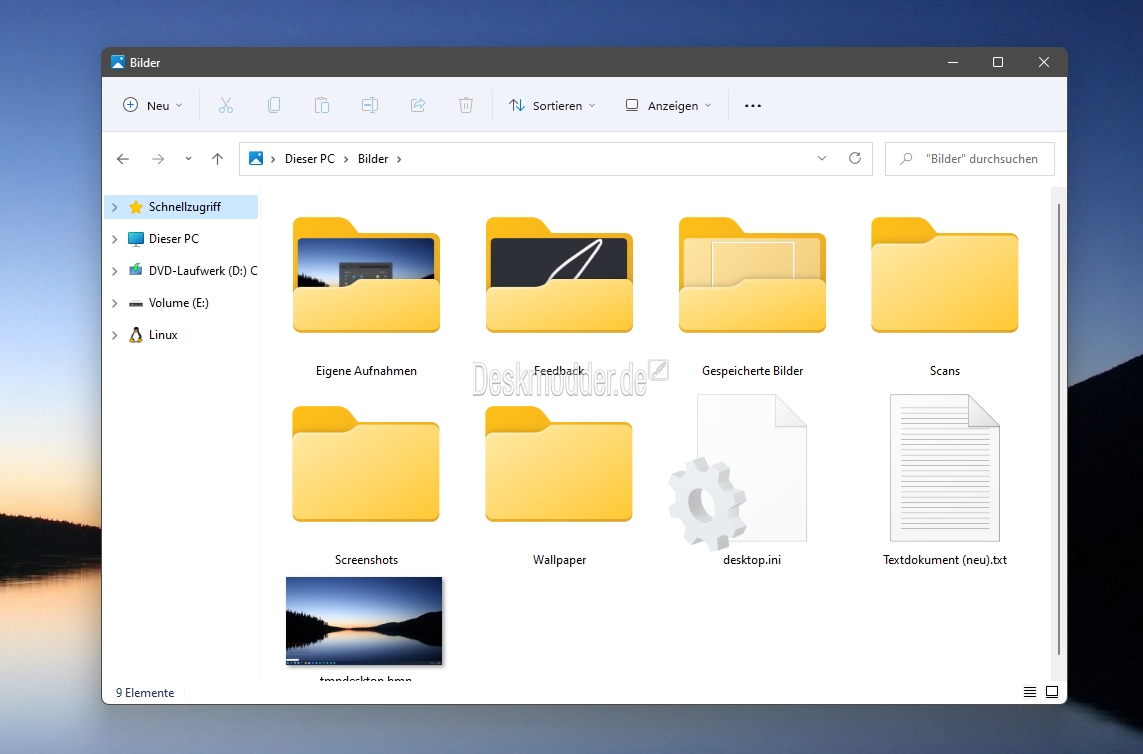The image size is (1143, 754).
Task: Click the Wallpaper folder name label
Action: 559,560
